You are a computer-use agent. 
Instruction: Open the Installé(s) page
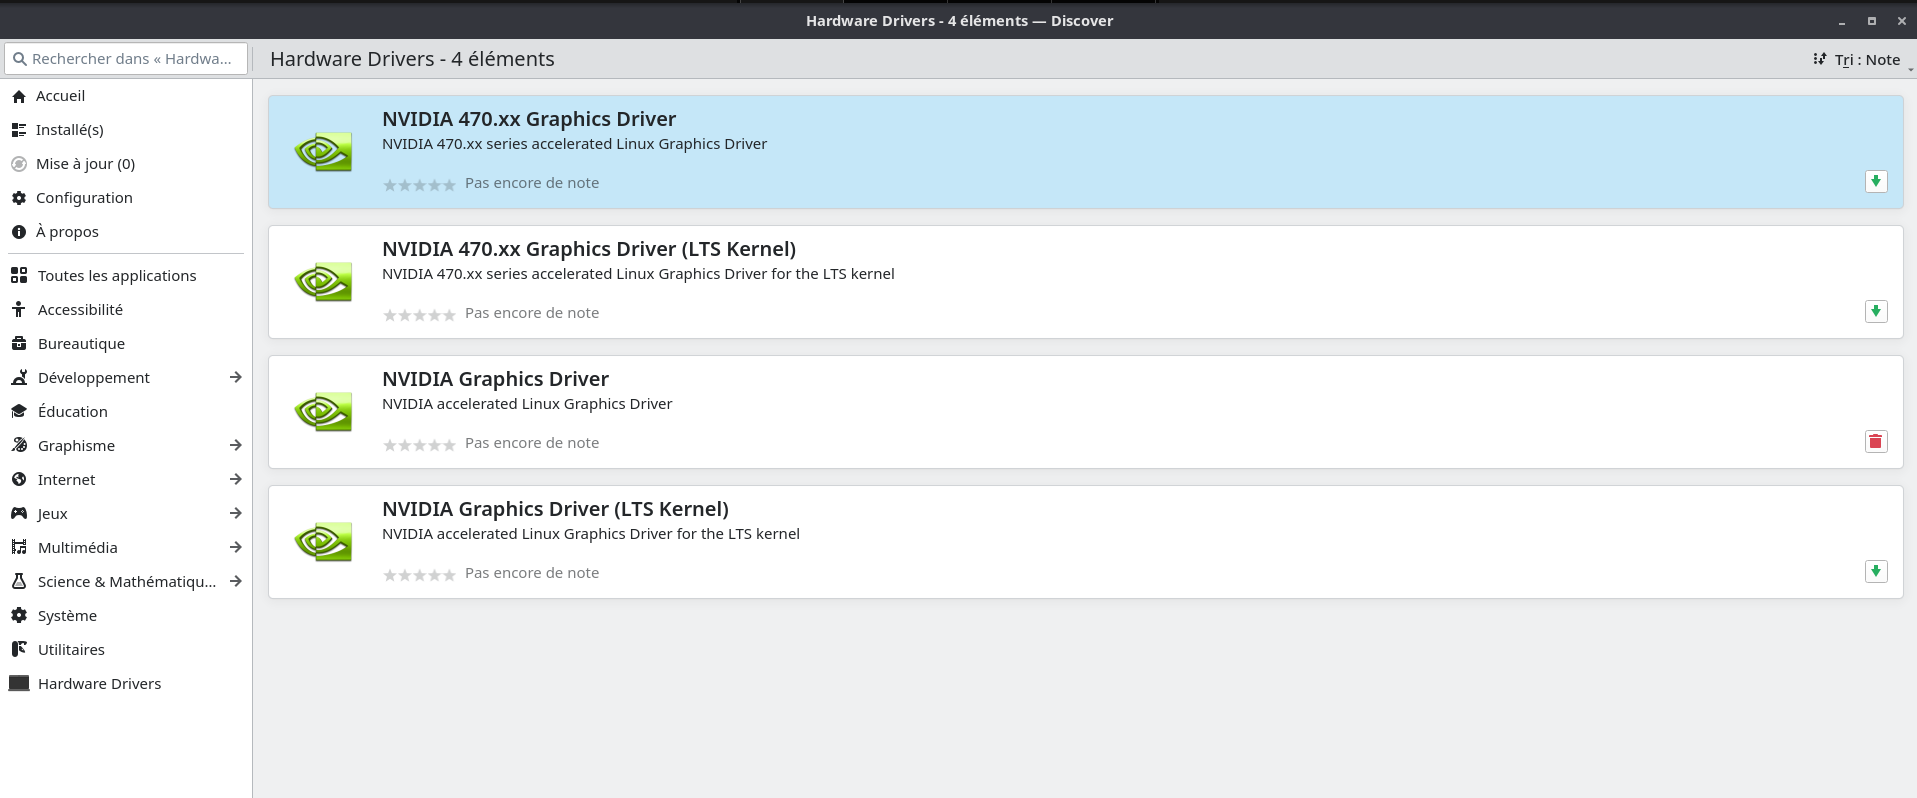click(126, 130)
